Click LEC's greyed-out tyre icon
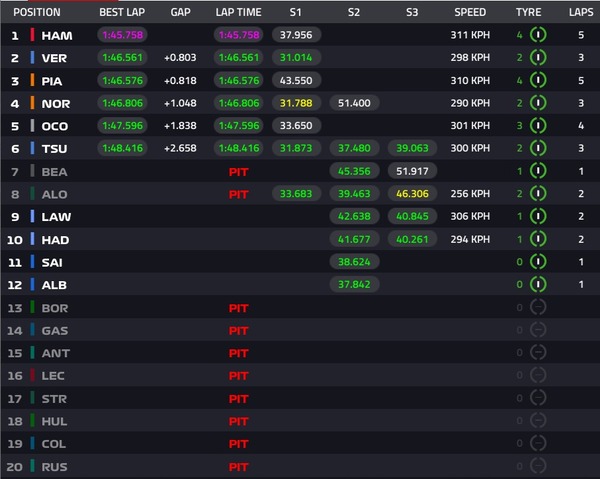 pos(538,375)
